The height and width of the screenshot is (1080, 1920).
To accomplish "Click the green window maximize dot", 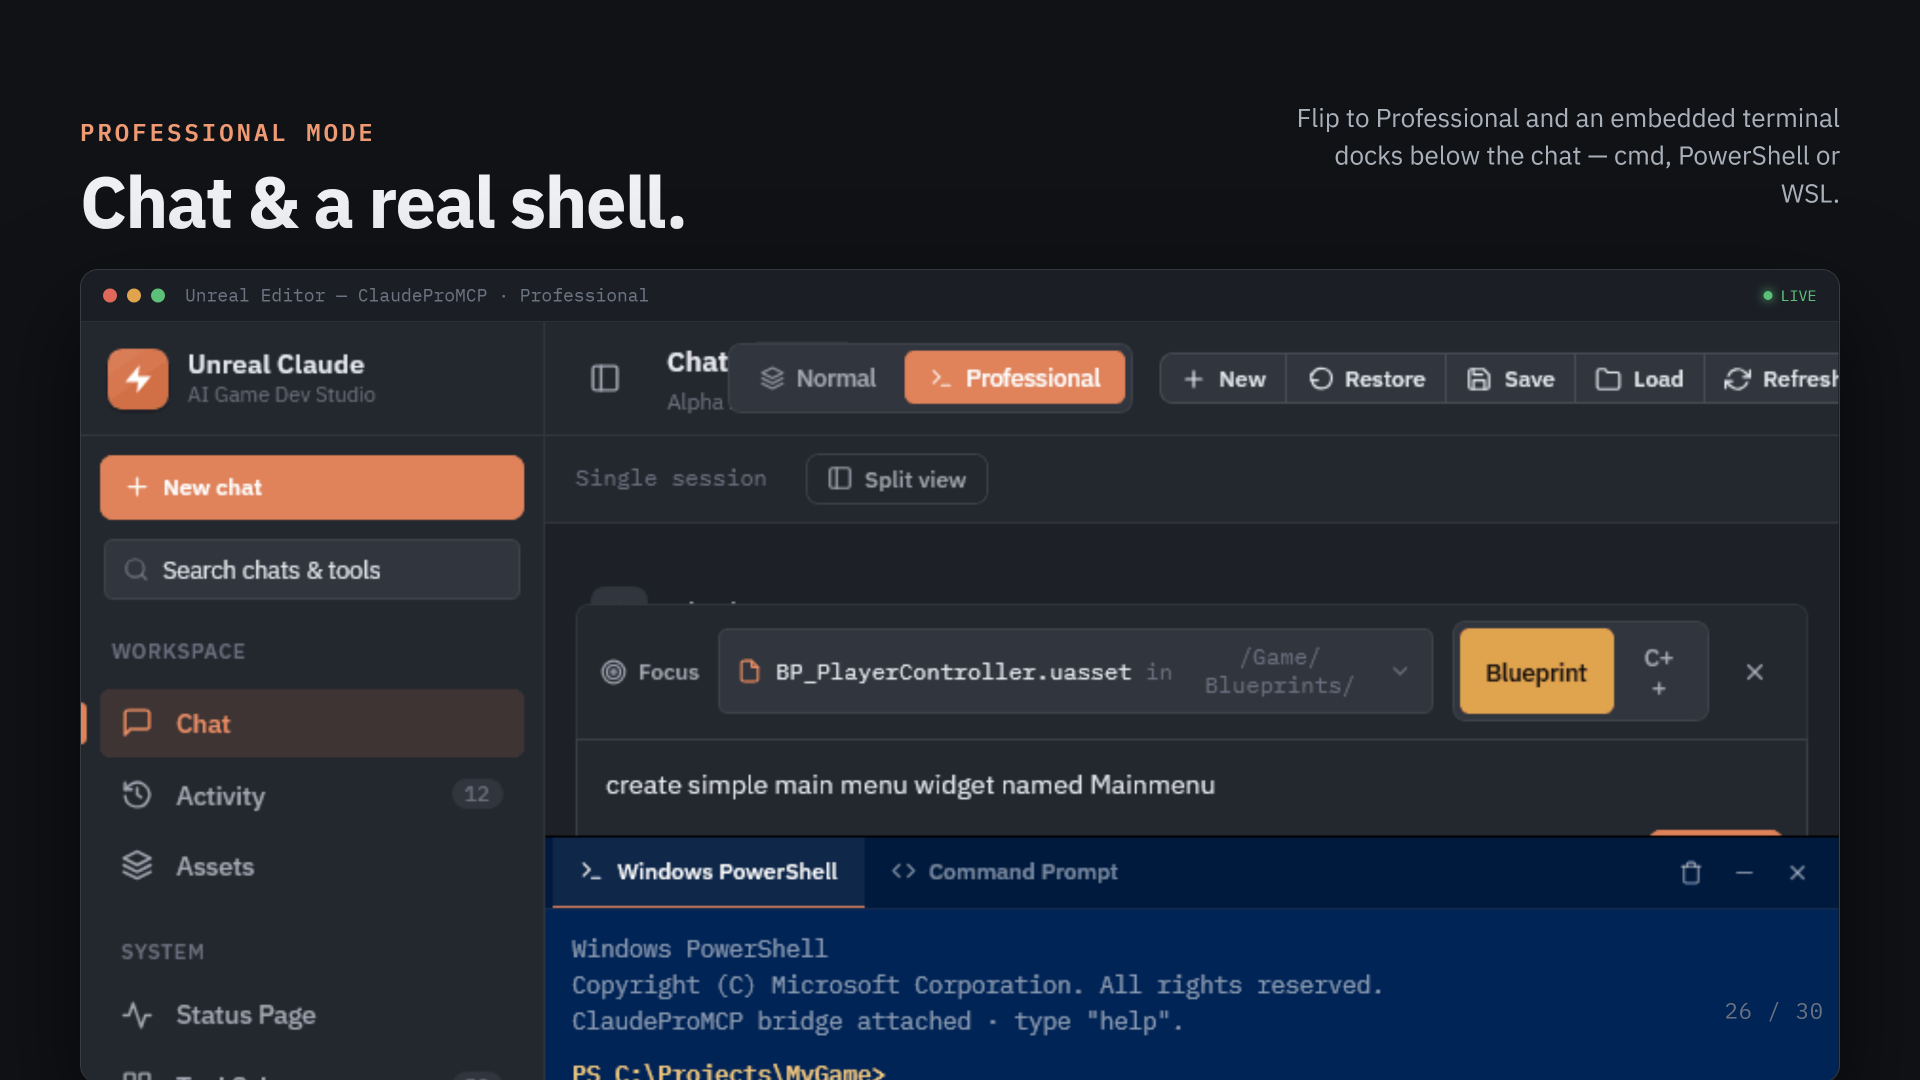I will 158,295.
